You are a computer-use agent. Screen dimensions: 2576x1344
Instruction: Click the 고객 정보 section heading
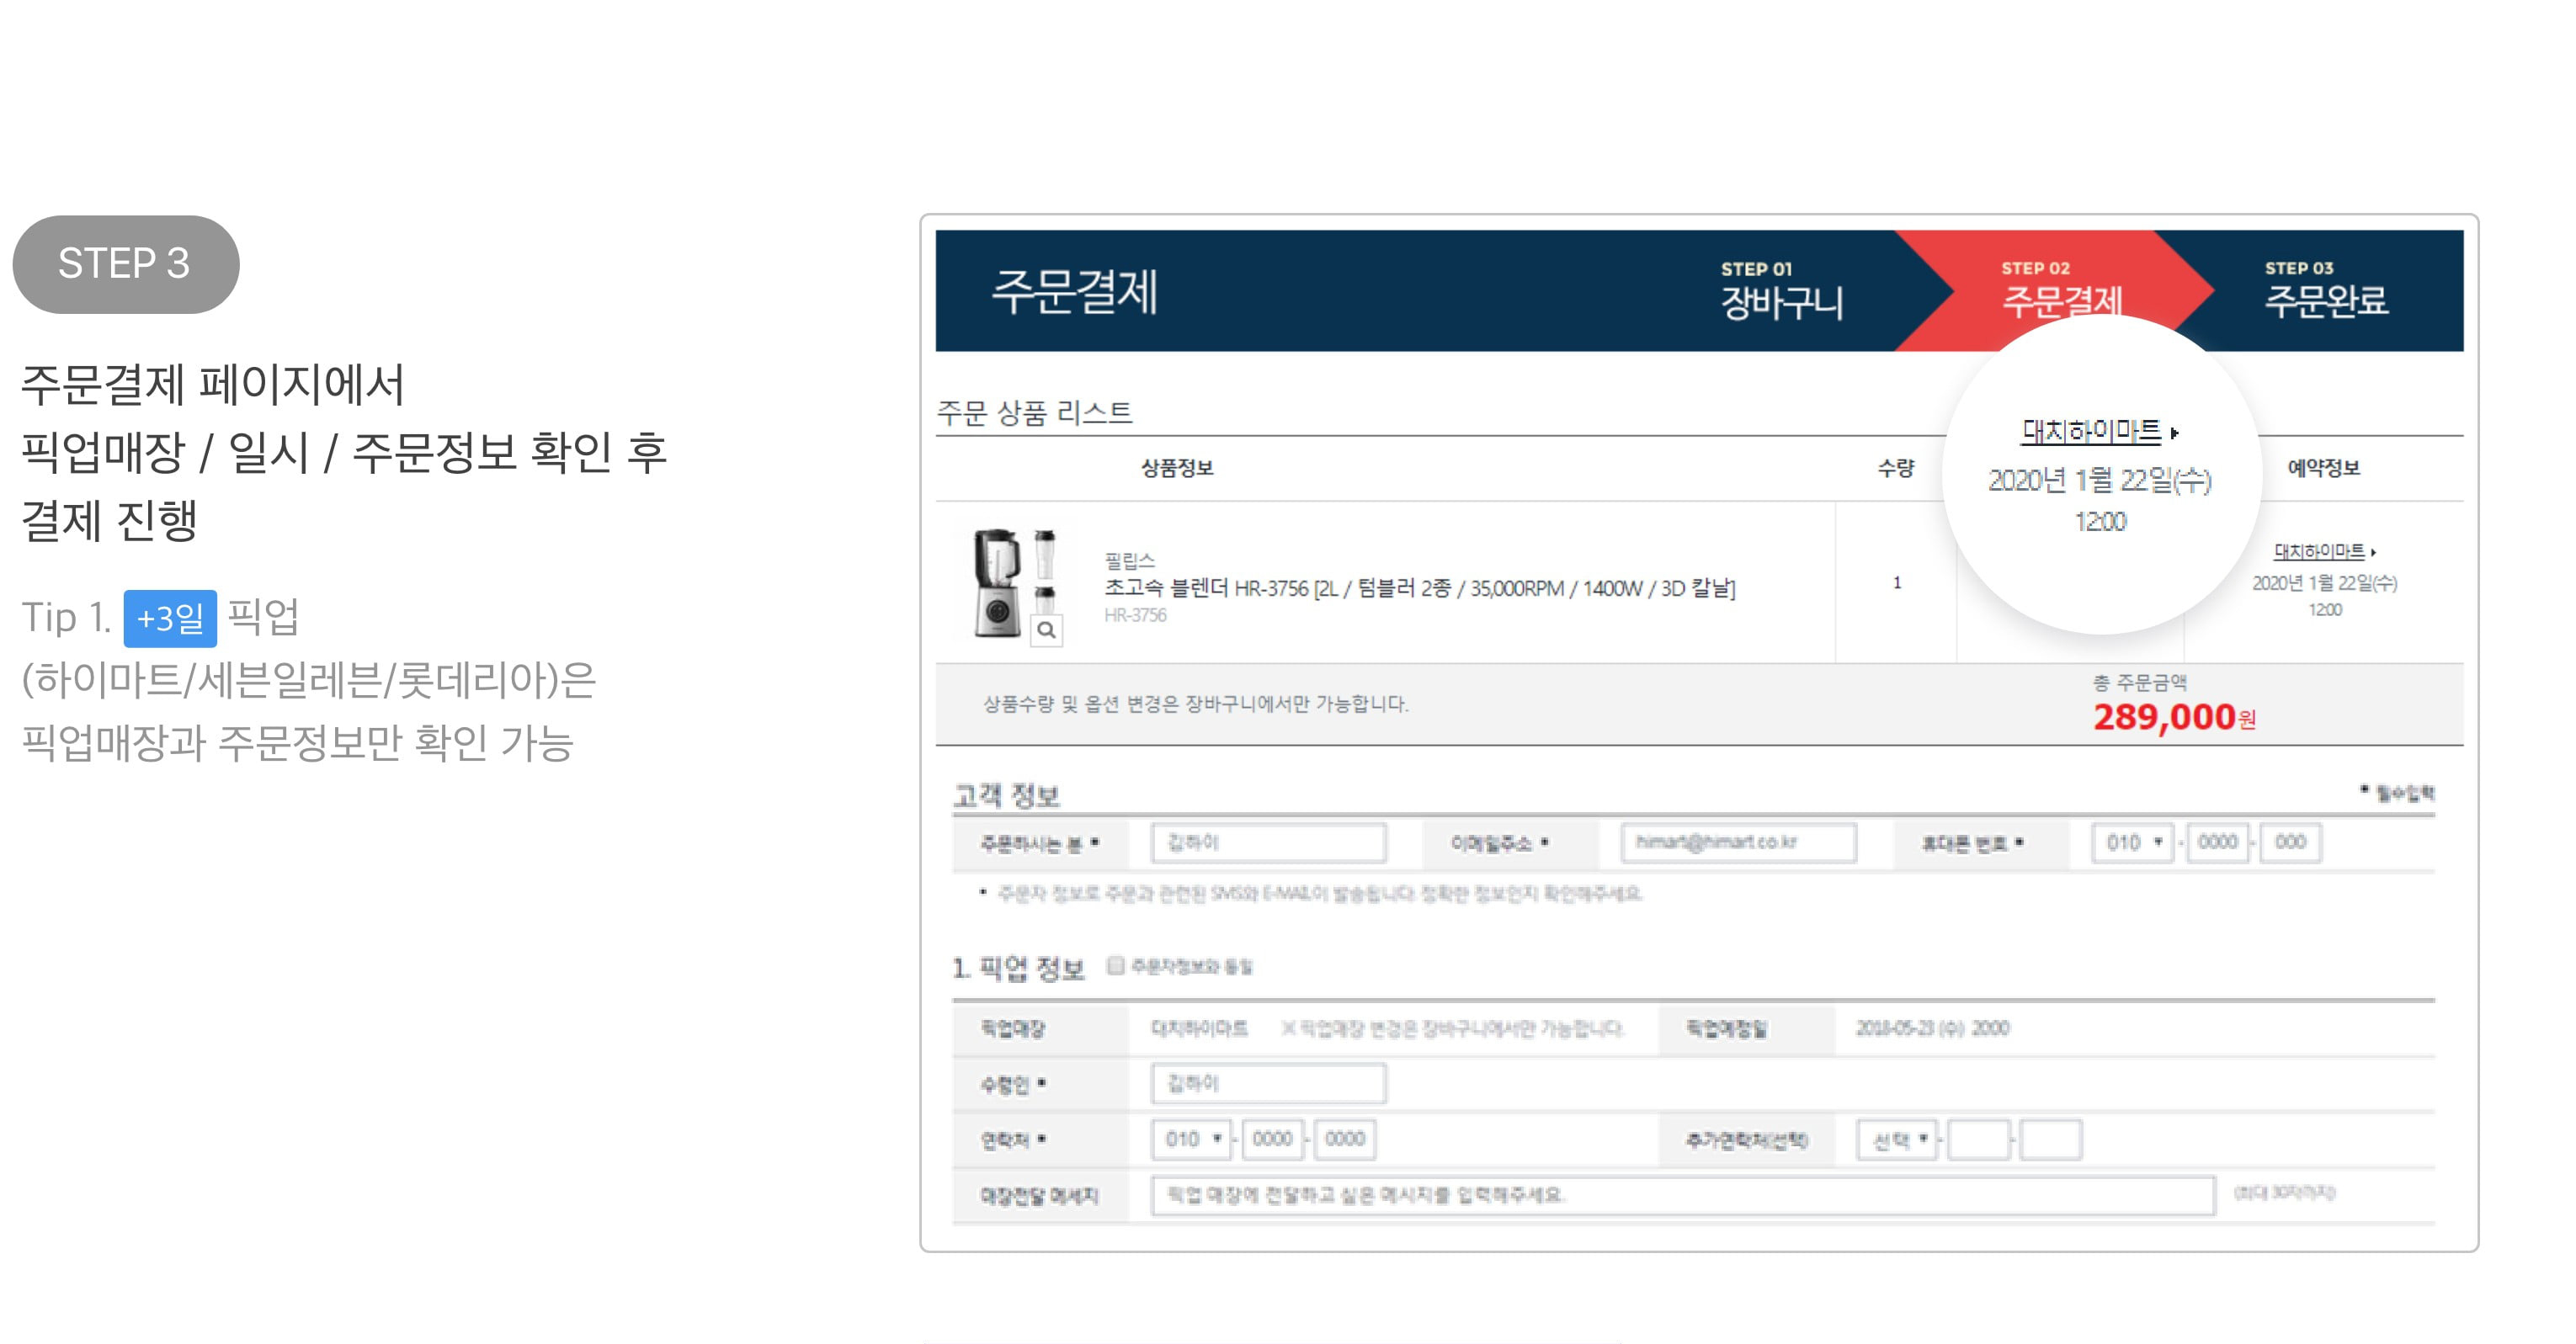point(1006,795)
